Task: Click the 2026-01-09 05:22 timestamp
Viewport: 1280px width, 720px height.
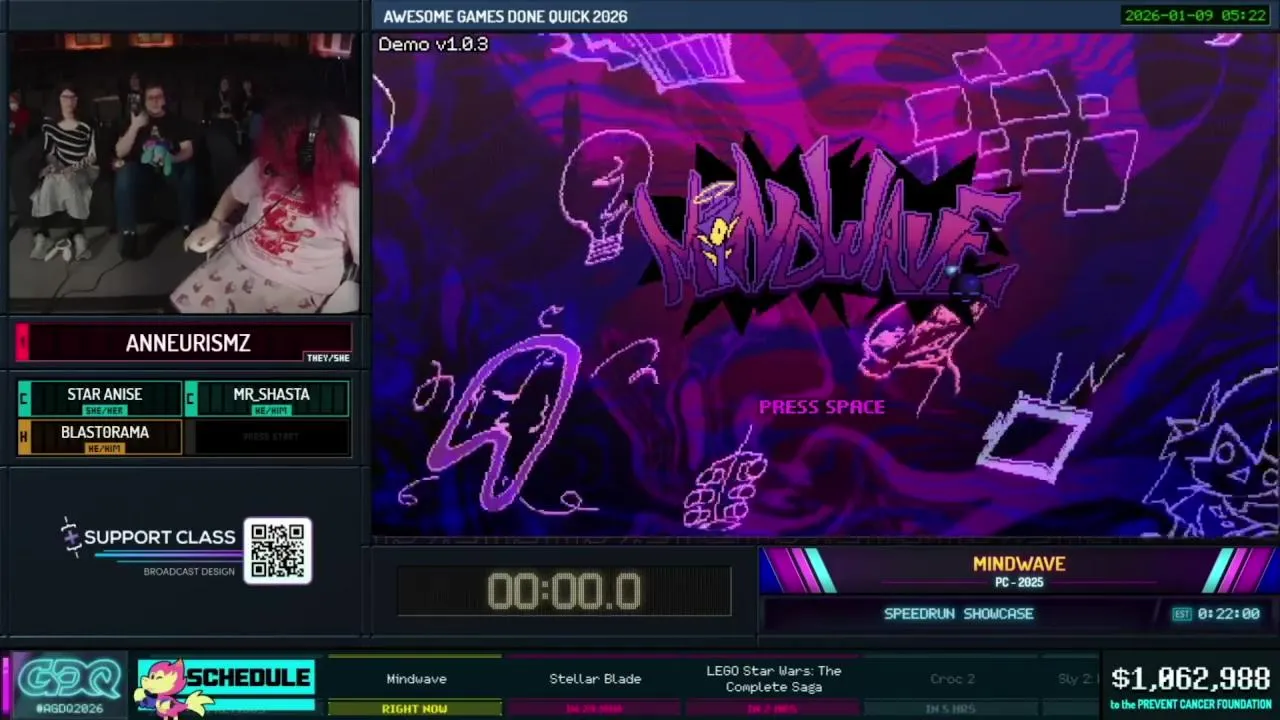Action: tap(1195, 15)
